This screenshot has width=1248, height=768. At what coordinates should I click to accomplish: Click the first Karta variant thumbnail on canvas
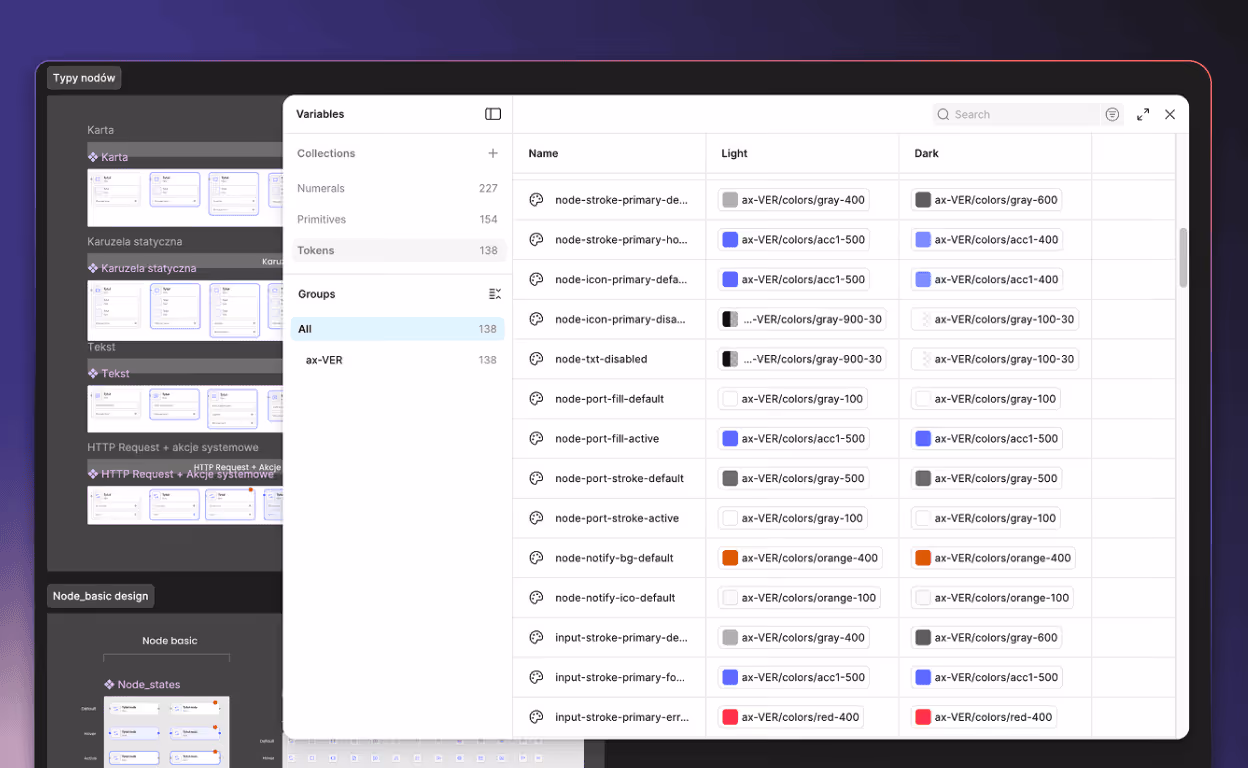(x=115, y=189)
